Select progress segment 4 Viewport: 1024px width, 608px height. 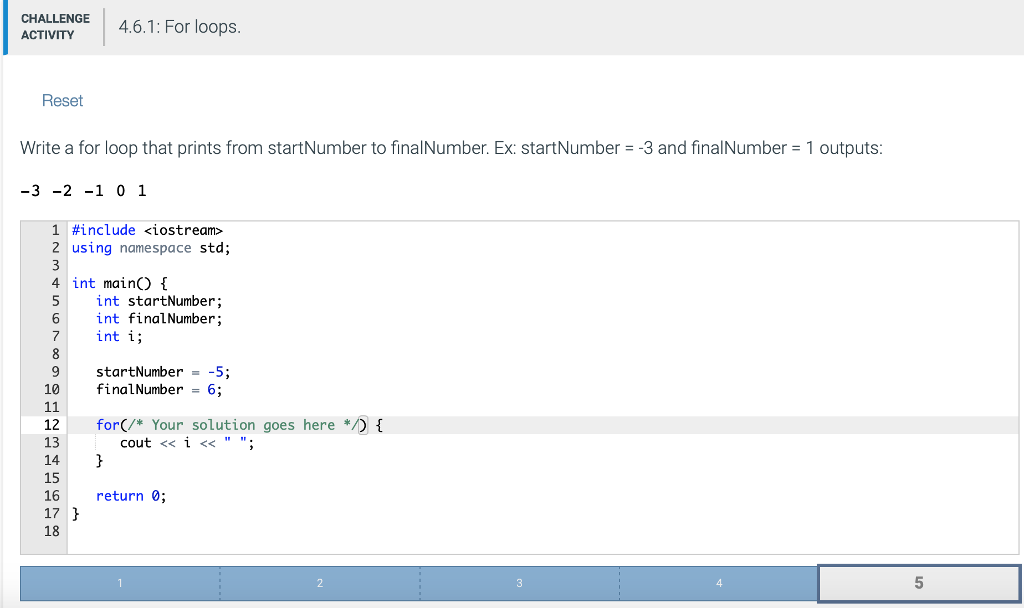click(x=719, y=582)
